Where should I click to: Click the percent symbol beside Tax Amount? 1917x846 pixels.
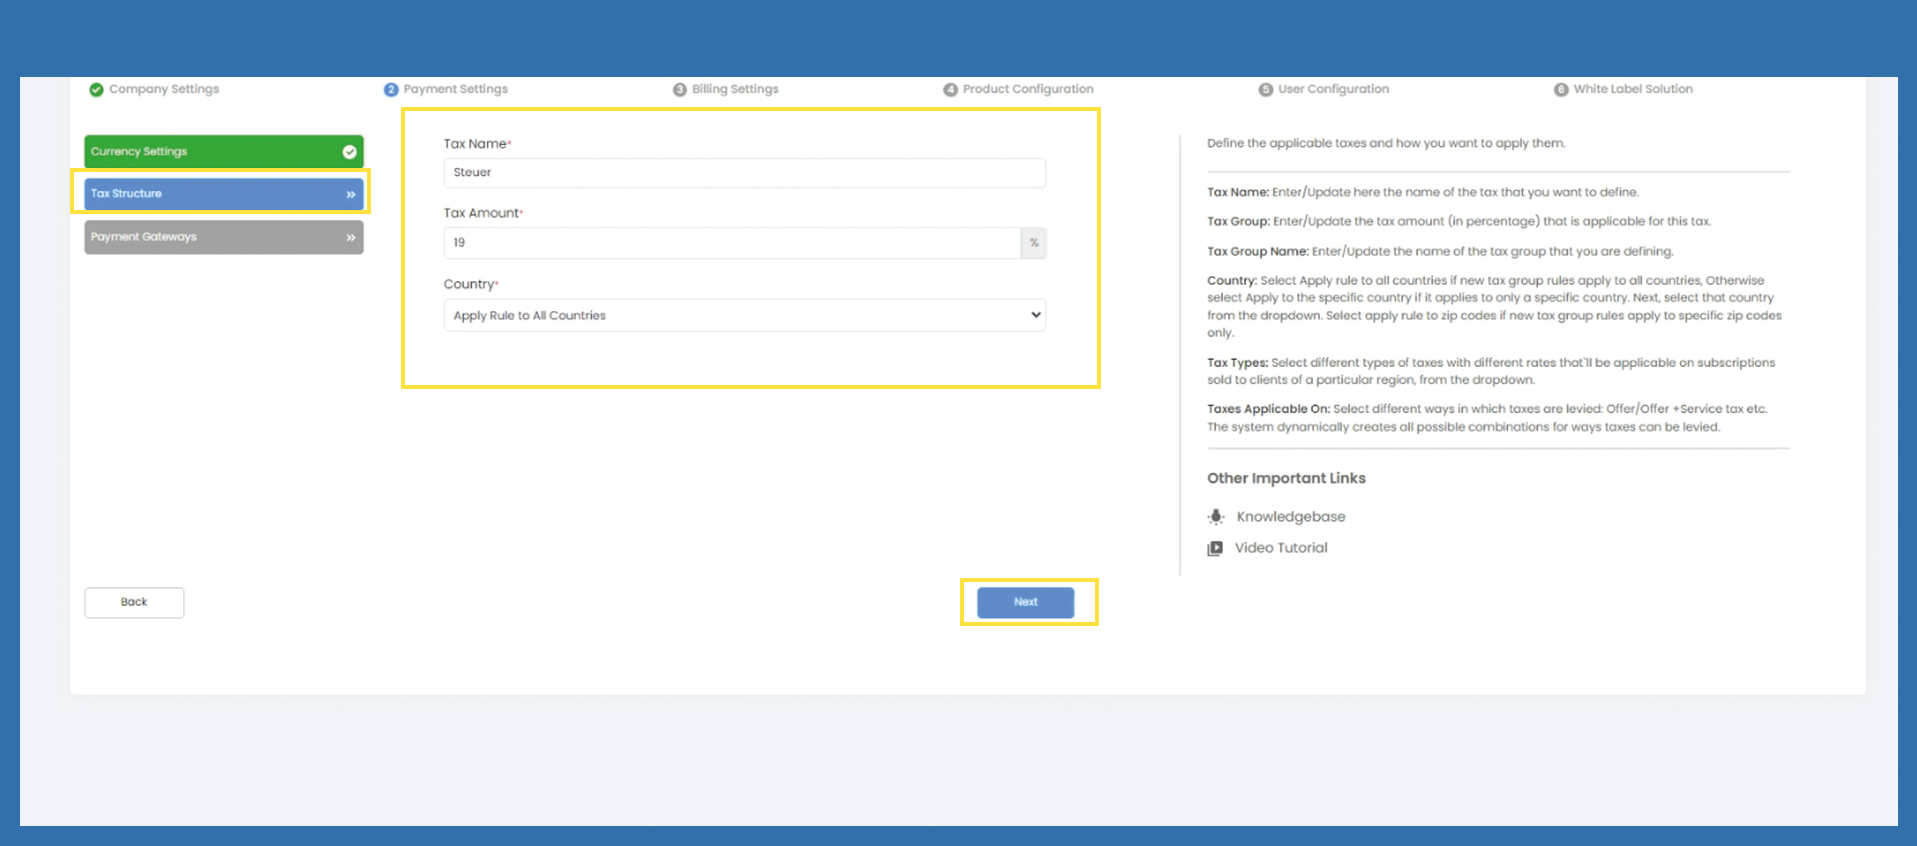tap(1034, 243)
